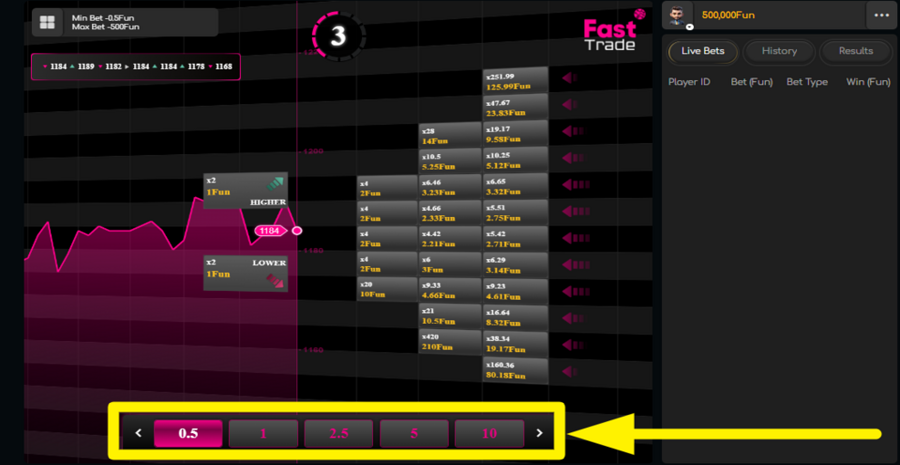Image resolution: width=900 pixels, height=465 pixels.
Task: Click the arrow icon beside x19.17 tile
Action: coord(572,131)
